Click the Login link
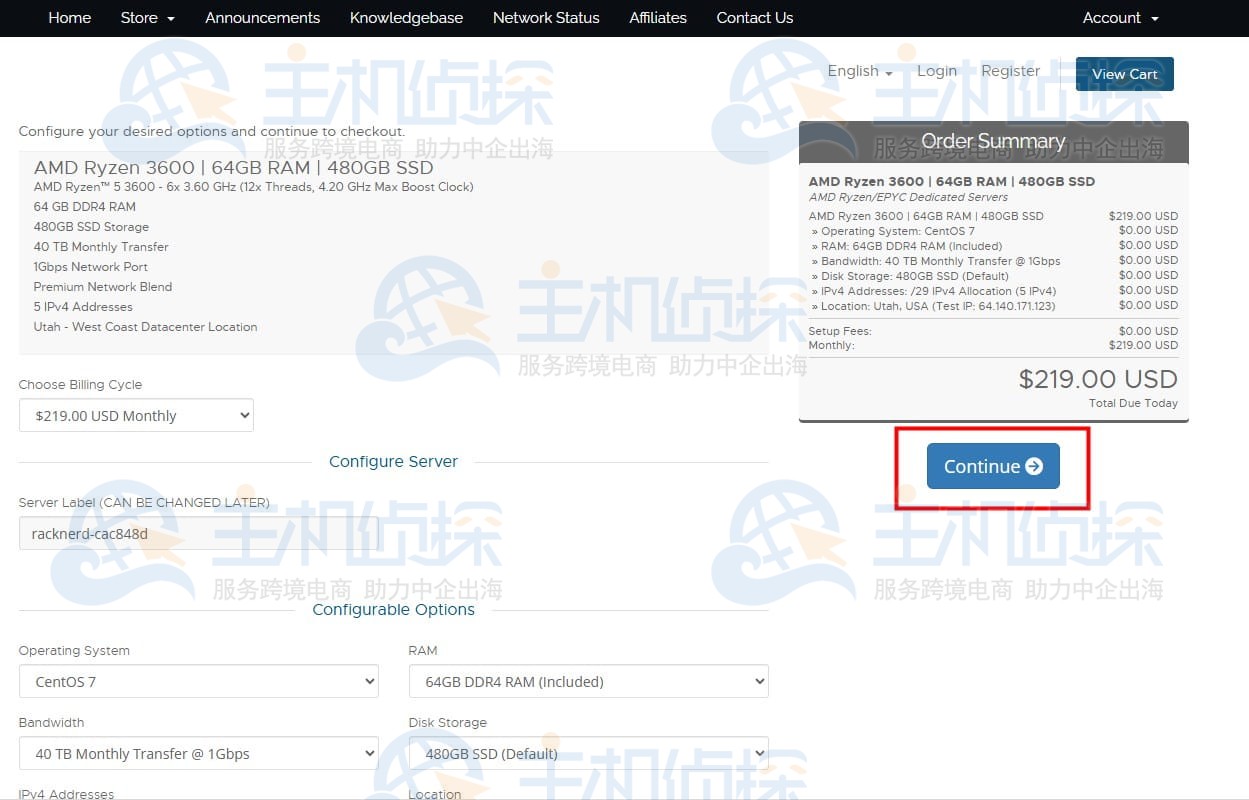1249x800 pixels. pyautogui.click(x=936, y=71)
